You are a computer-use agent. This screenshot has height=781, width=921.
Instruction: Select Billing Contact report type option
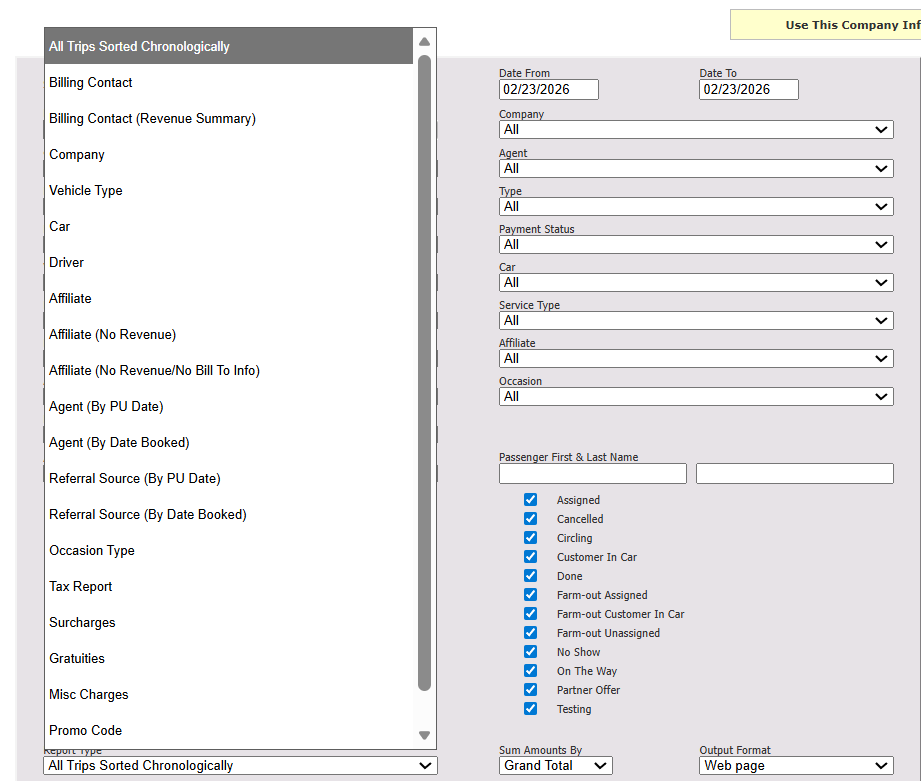tap(91, 83)
